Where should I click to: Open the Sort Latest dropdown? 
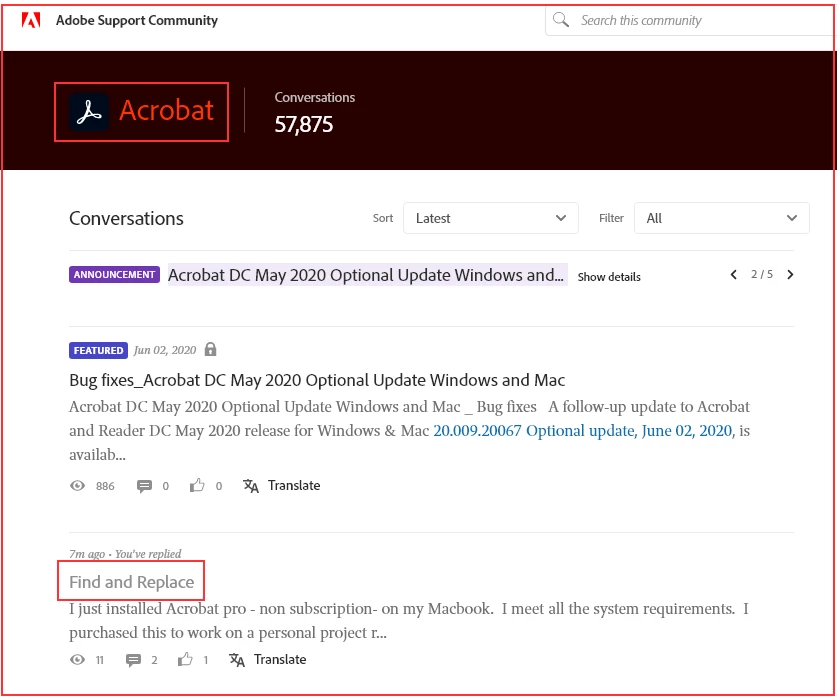pos(491,218)
